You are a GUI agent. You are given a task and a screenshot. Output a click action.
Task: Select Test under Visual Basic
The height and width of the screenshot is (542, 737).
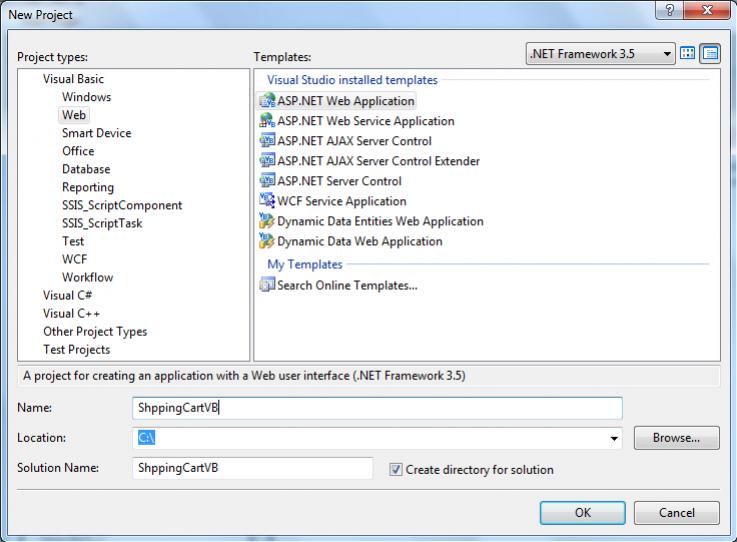pos(73,241)
